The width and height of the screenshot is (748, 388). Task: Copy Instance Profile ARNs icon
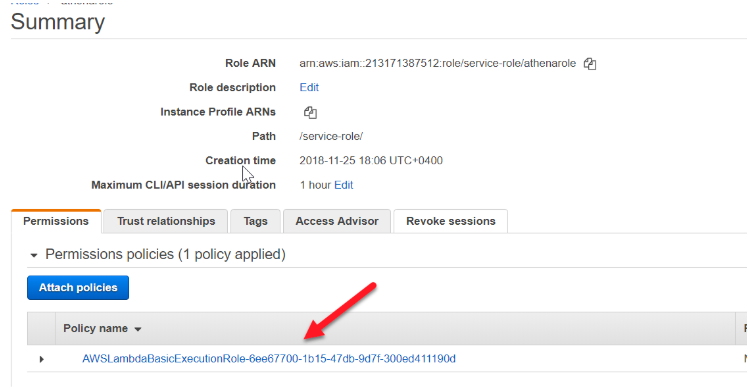tap(310, 112)
